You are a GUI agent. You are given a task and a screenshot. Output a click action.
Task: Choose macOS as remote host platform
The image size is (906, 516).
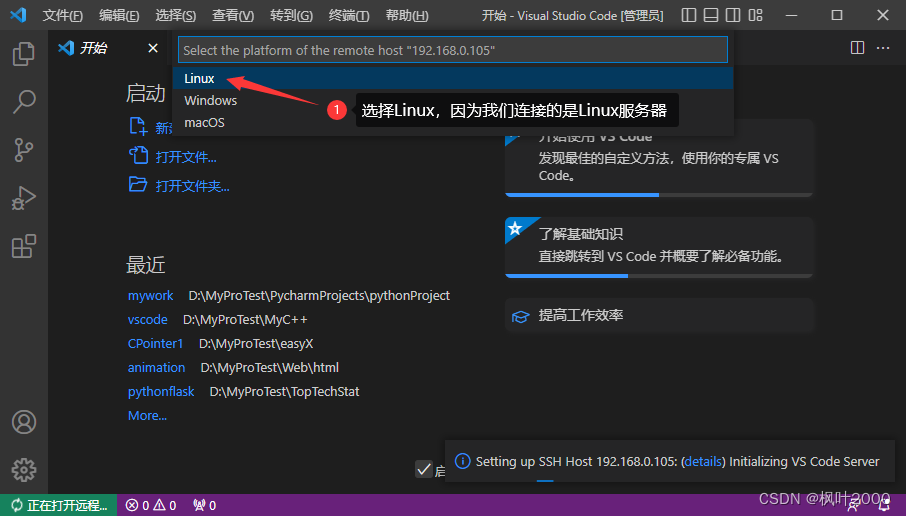pos(453,122)
